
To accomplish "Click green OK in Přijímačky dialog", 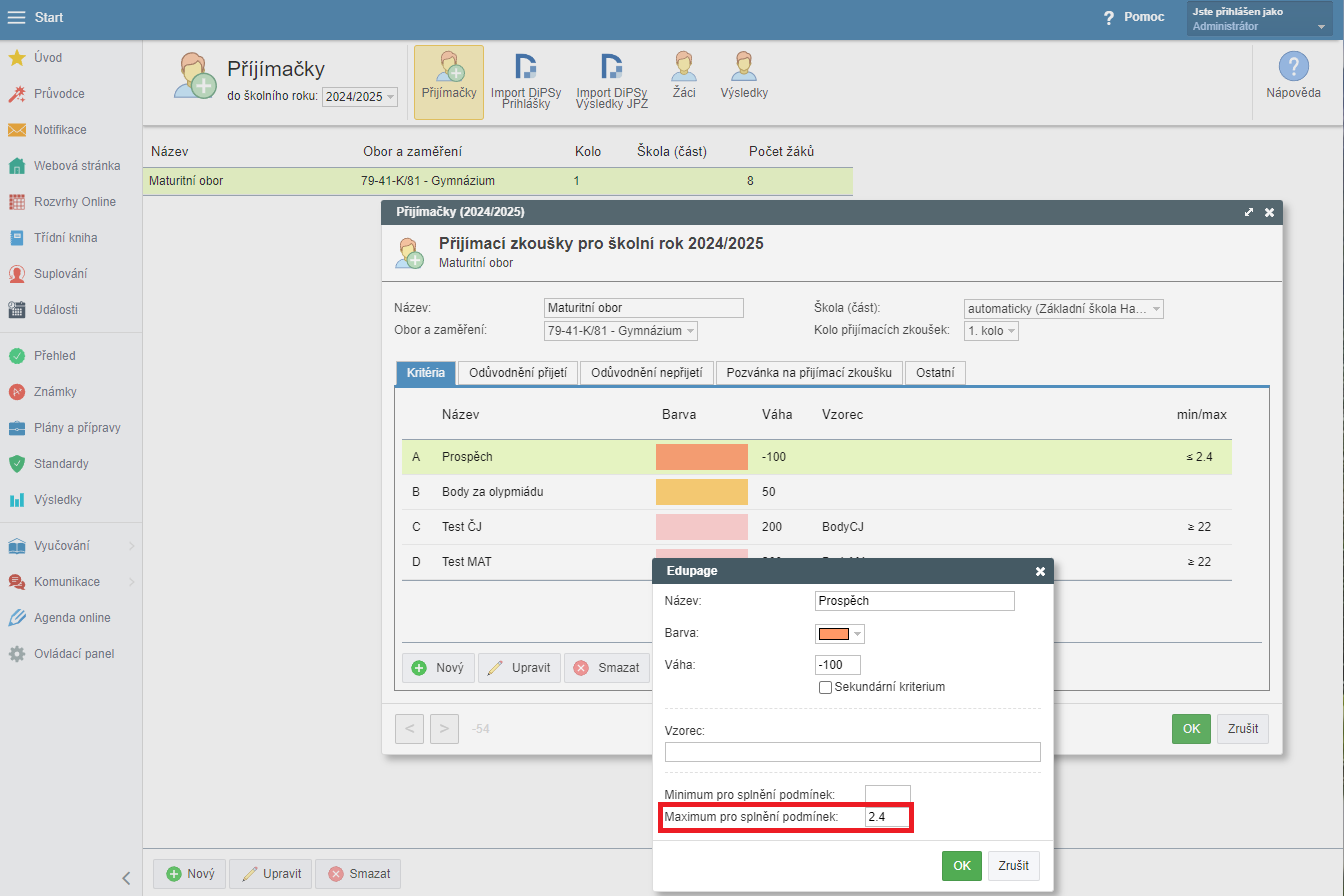I will pyautogui.click(x=1191, y=729).
